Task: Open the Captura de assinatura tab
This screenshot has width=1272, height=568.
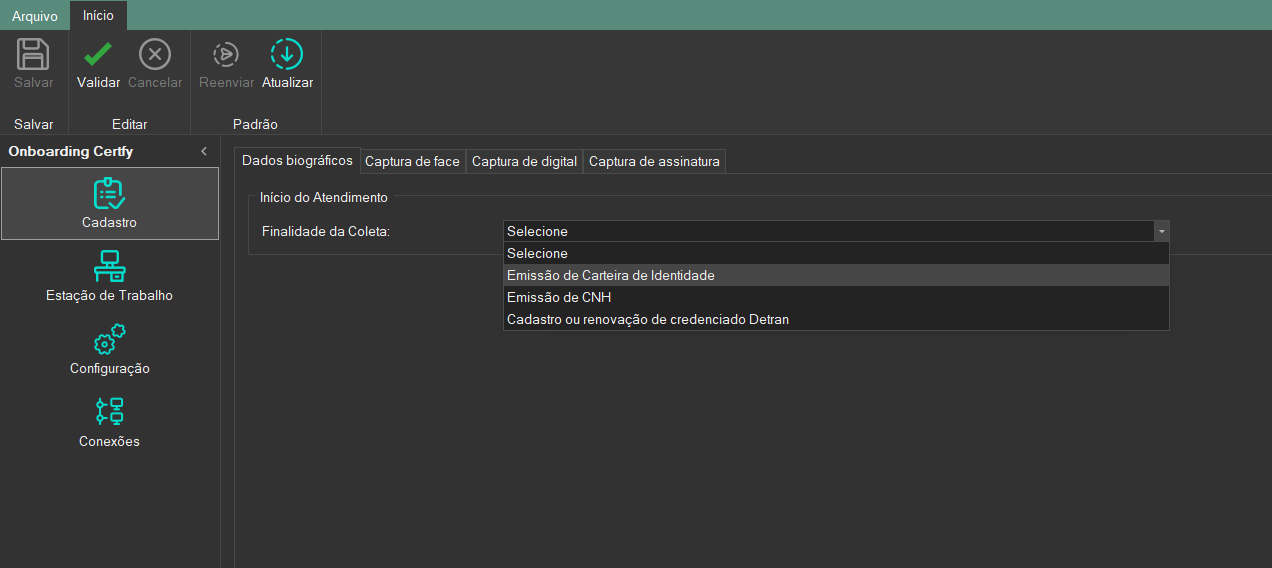Action: point(654,161)
